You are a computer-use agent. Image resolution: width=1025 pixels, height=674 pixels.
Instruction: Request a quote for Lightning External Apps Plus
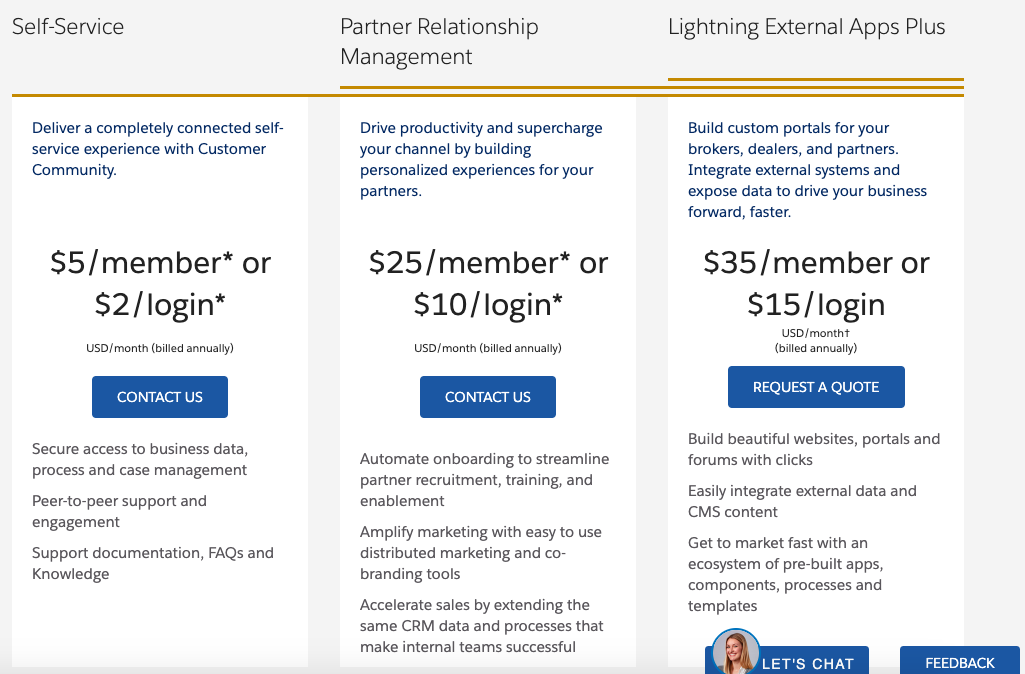[x=816, y=387]
